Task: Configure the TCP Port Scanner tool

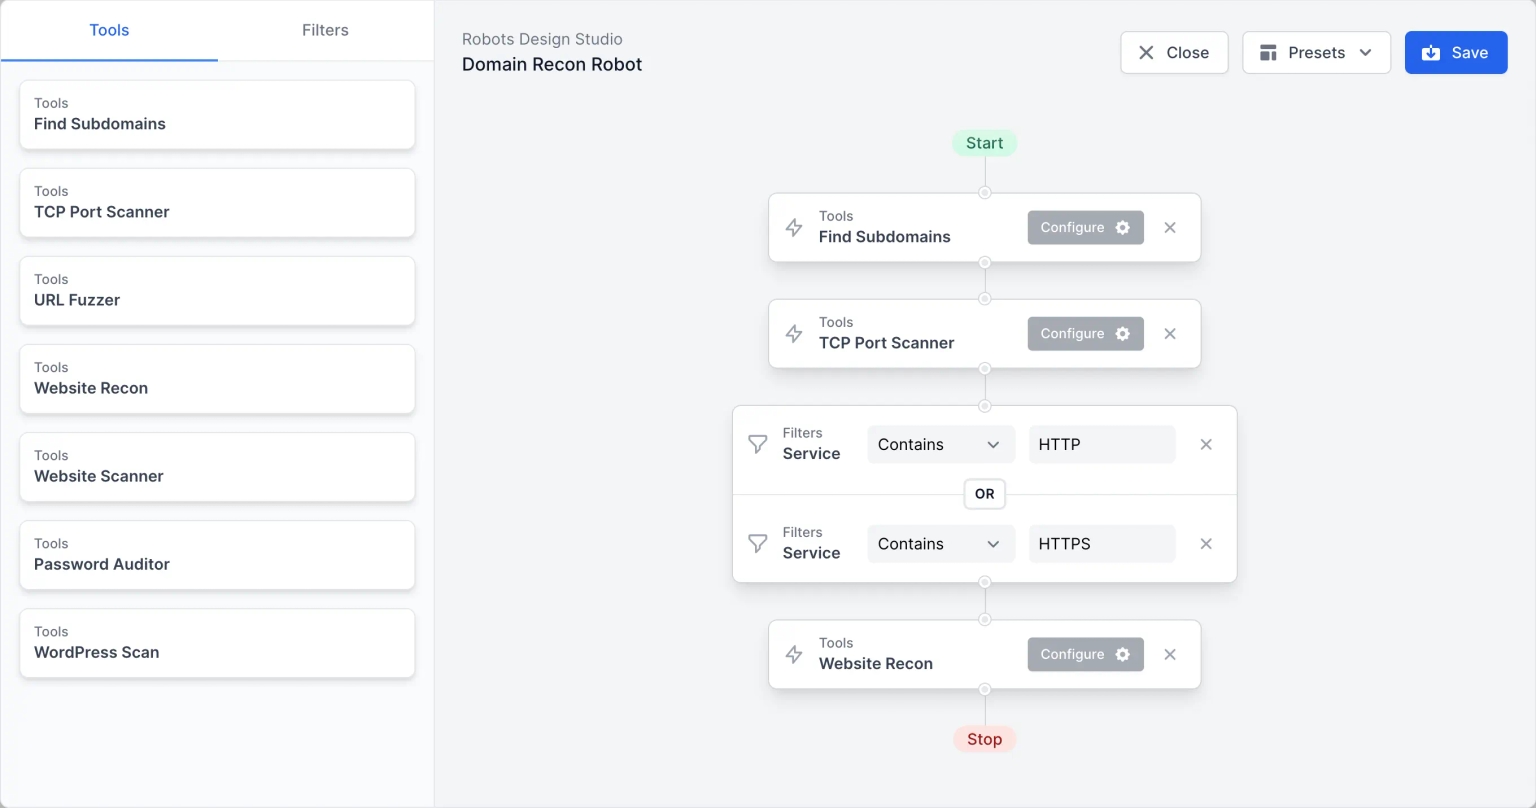Action: coord(1085,334)
